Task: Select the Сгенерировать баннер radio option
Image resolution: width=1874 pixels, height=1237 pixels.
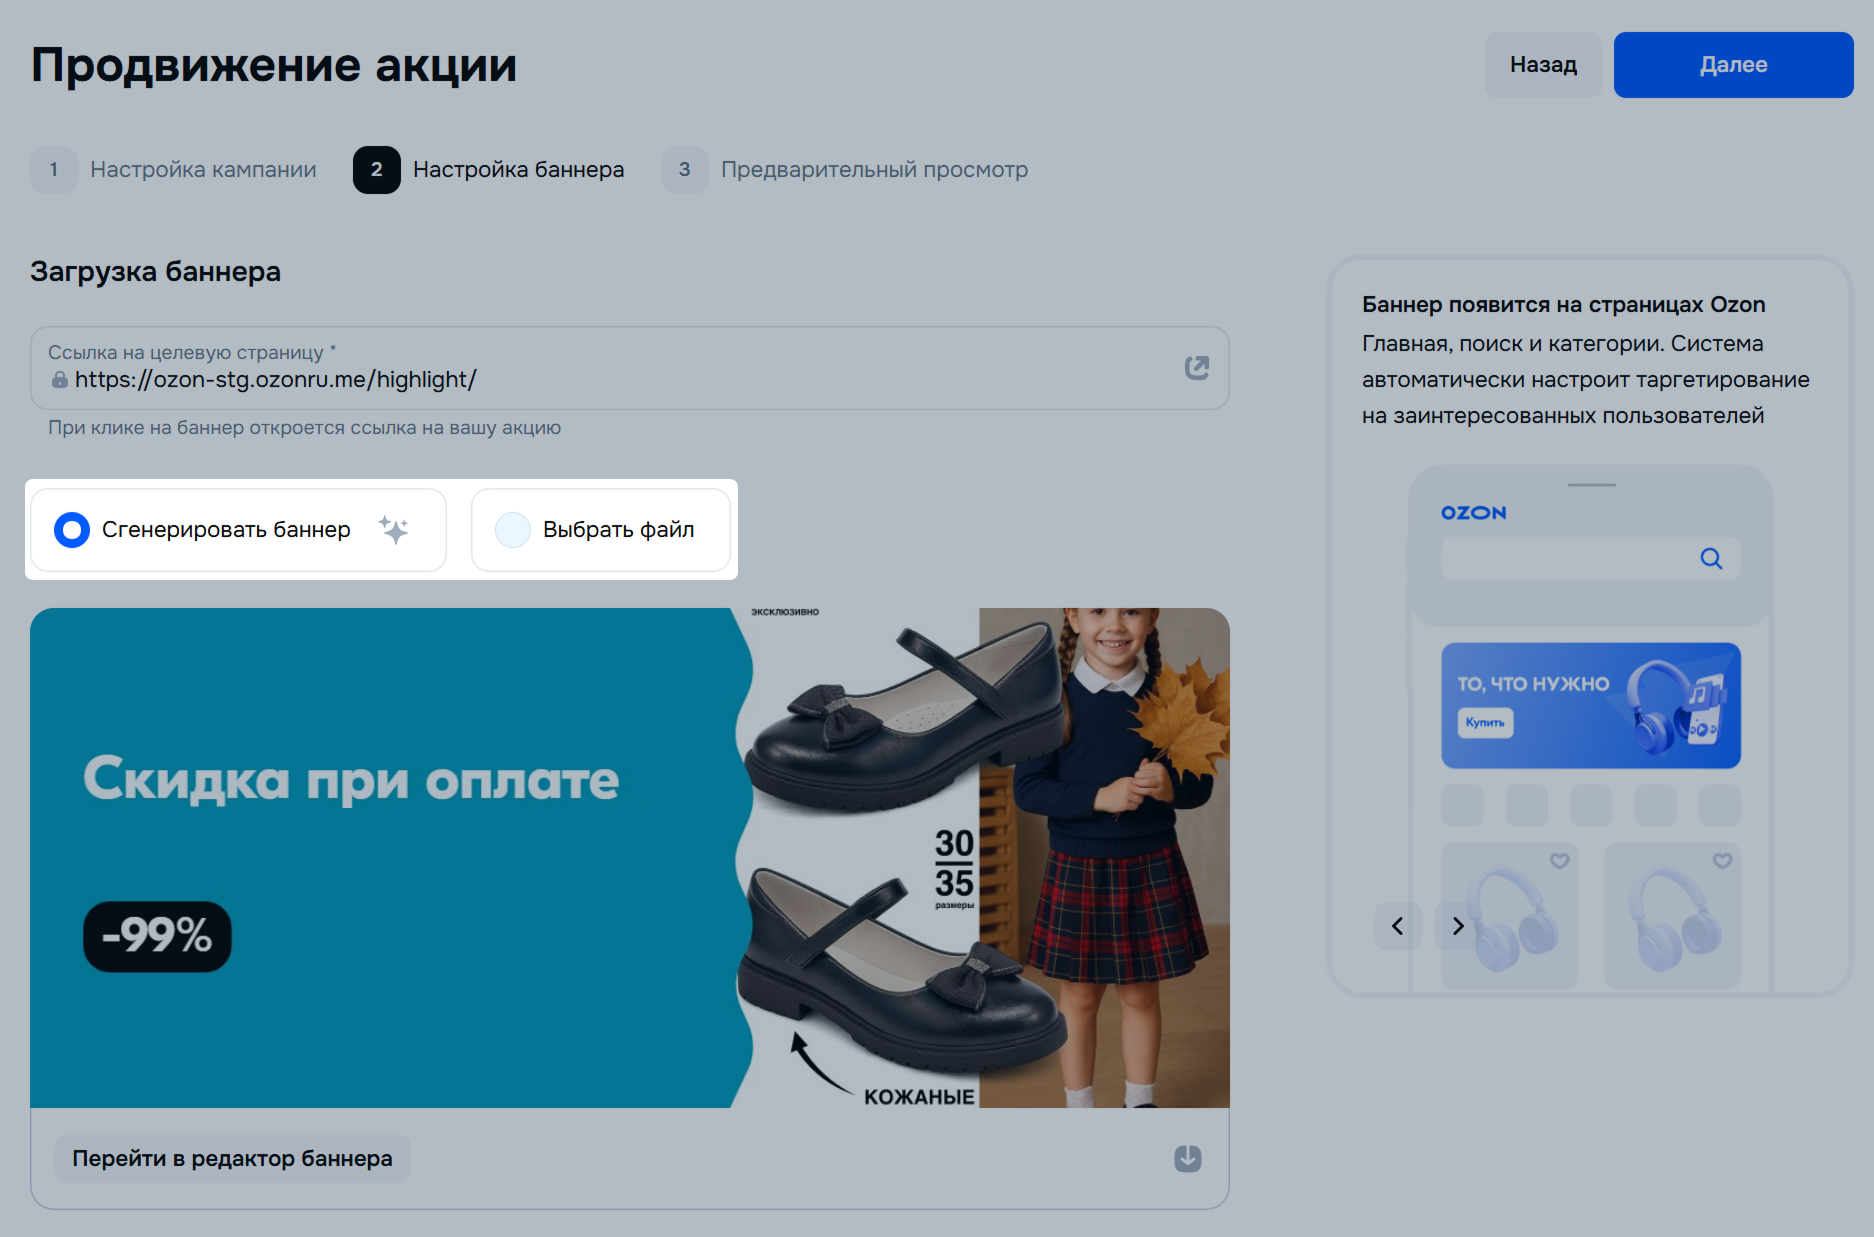Action: (x=72, y=530)
